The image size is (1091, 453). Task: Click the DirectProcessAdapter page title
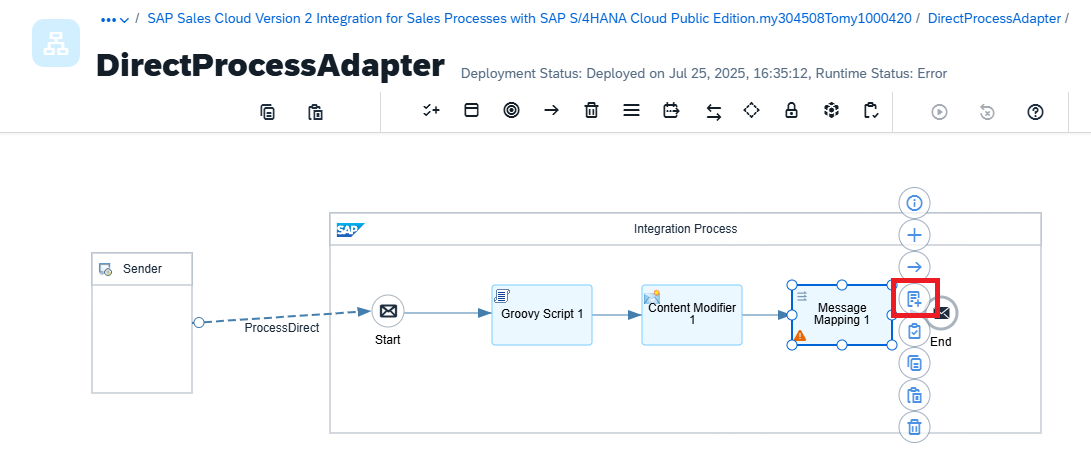tap(270, 65)
